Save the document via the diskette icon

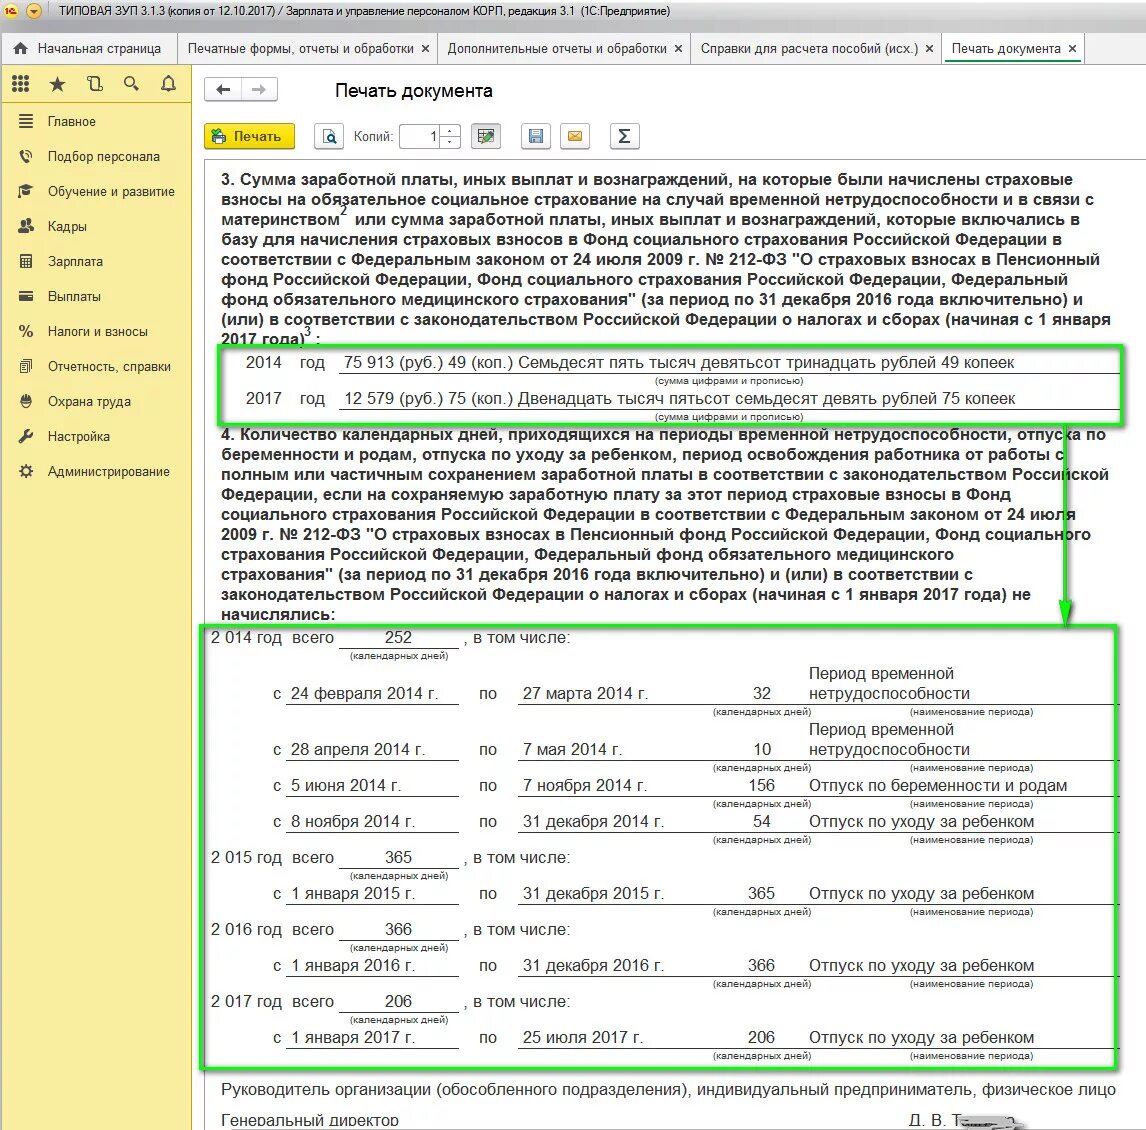536,136
